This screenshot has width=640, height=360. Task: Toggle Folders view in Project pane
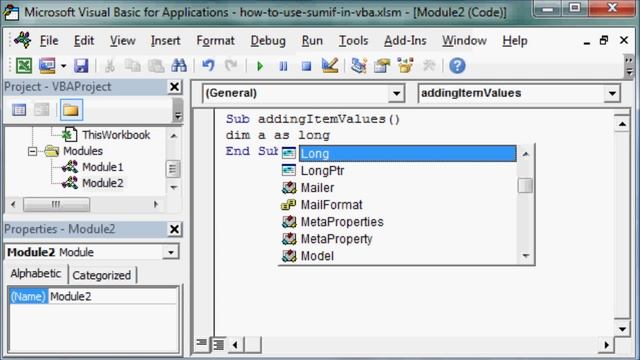point(71,109)
